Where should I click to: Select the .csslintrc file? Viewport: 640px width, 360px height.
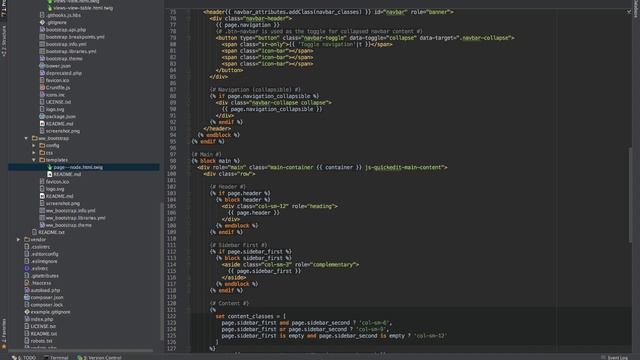click(x=40, y=247)
